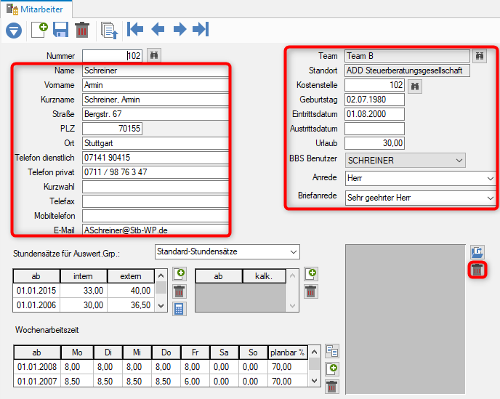Delete the kalk. rate entry
This screenshot has width=500, height=399.
tap(311, 292)
